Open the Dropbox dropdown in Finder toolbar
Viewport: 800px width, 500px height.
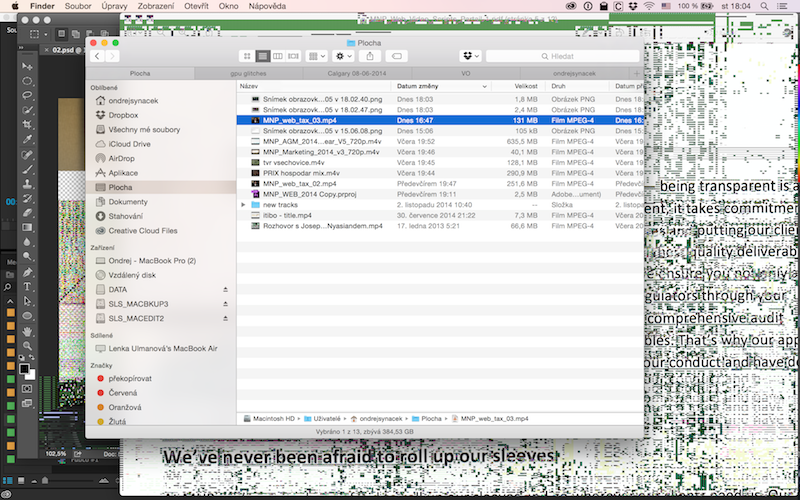click(x=470, y=56)
